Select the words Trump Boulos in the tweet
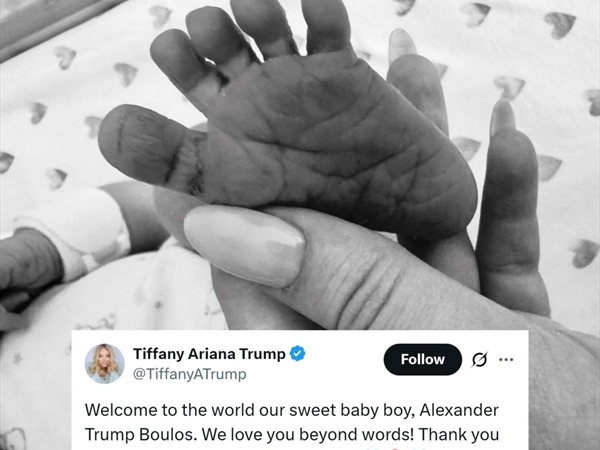 point(140,435)
